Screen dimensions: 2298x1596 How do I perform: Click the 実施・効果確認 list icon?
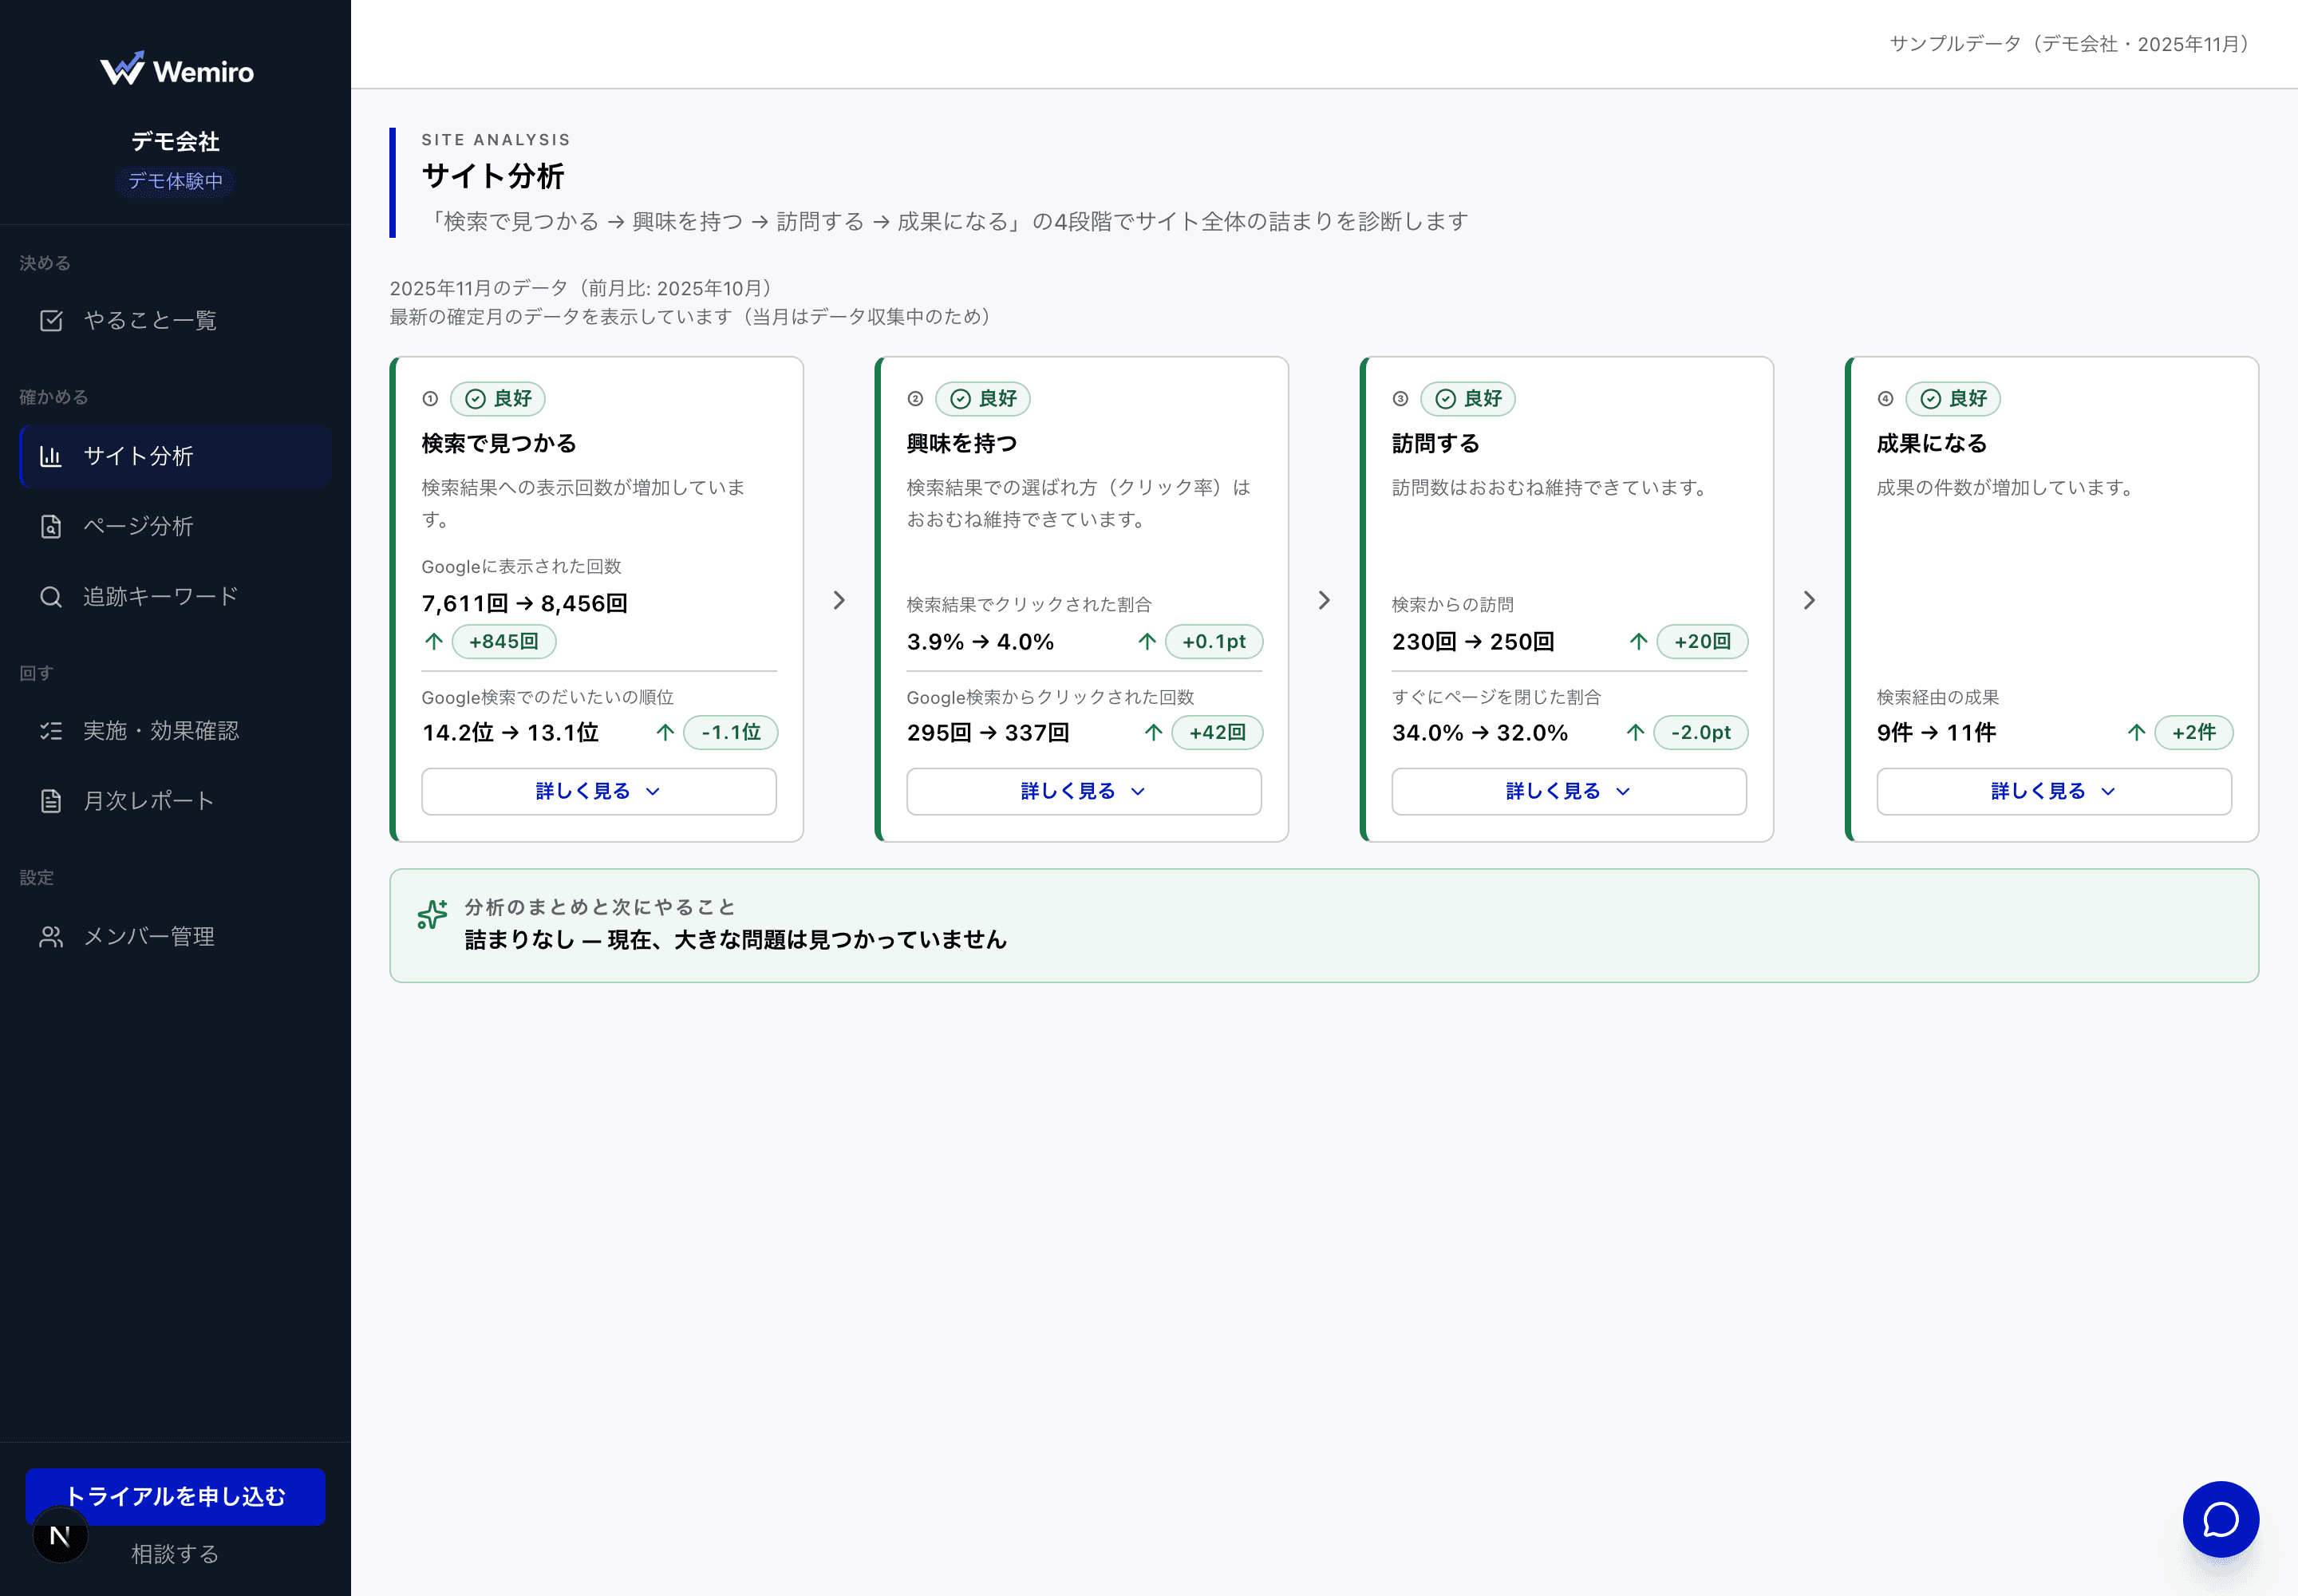click(x=51, y=731)
